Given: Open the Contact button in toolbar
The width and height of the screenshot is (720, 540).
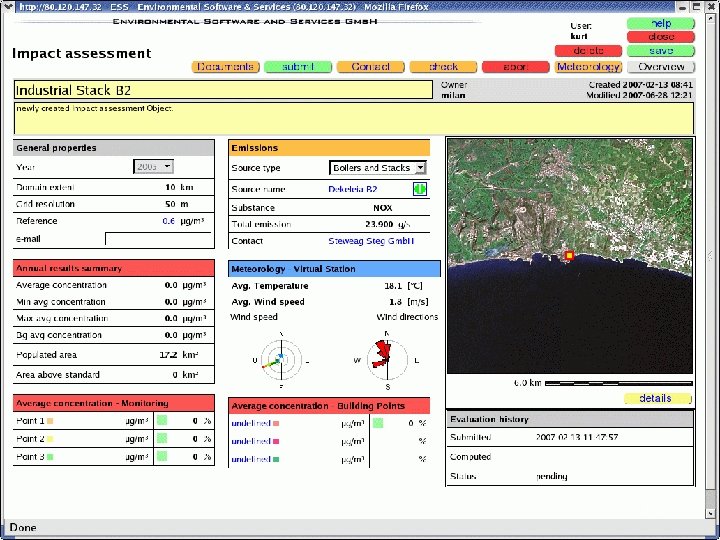Looking at the screenshot, I should 371,67.
